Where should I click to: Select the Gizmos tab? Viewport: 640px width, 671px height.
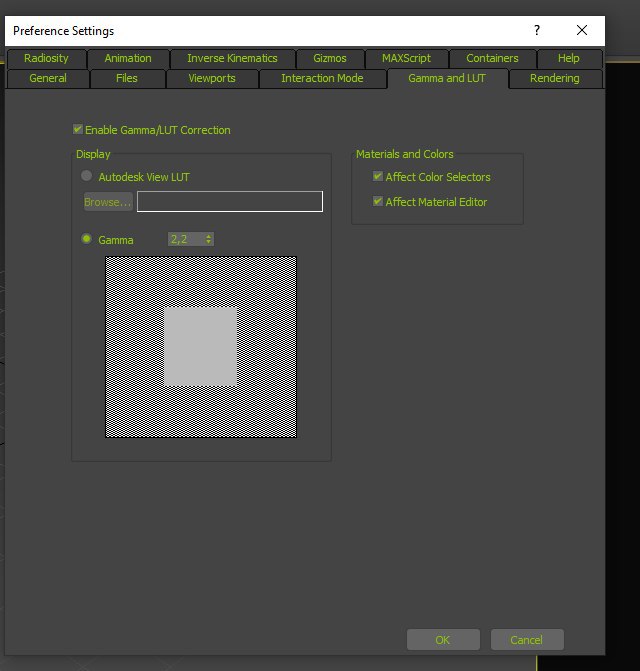pyautogui.click(x=330, y=58)
